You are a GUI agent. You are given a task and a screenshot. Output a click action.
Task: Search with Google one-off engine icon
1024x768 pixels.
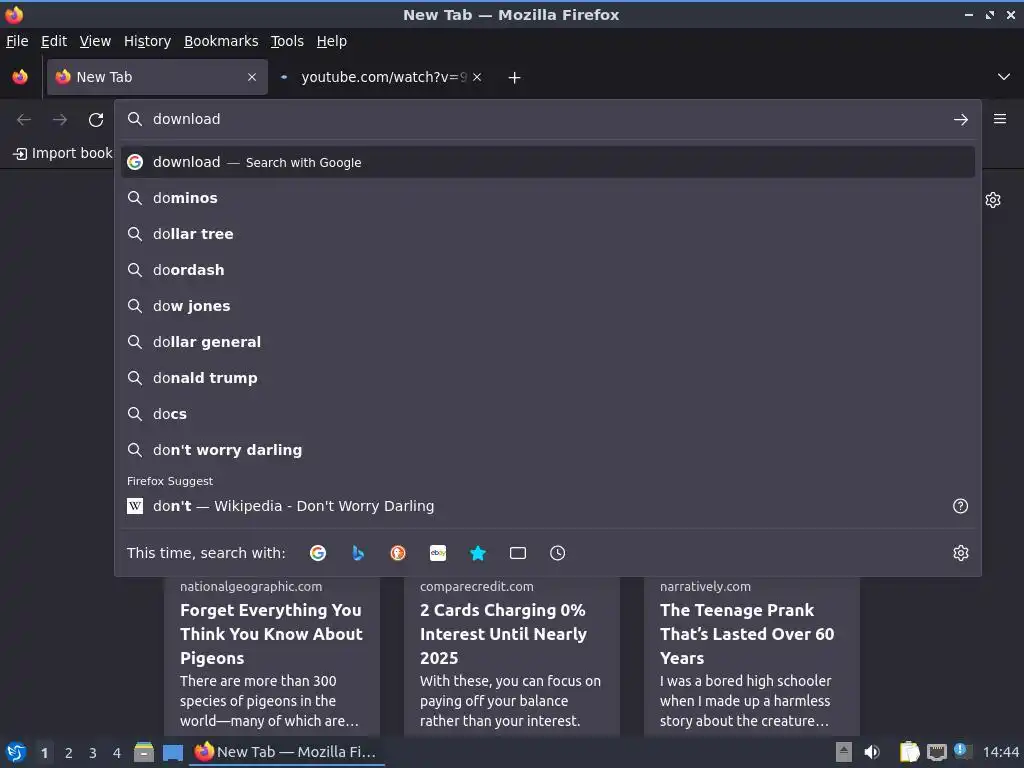[x=318, y=553]
